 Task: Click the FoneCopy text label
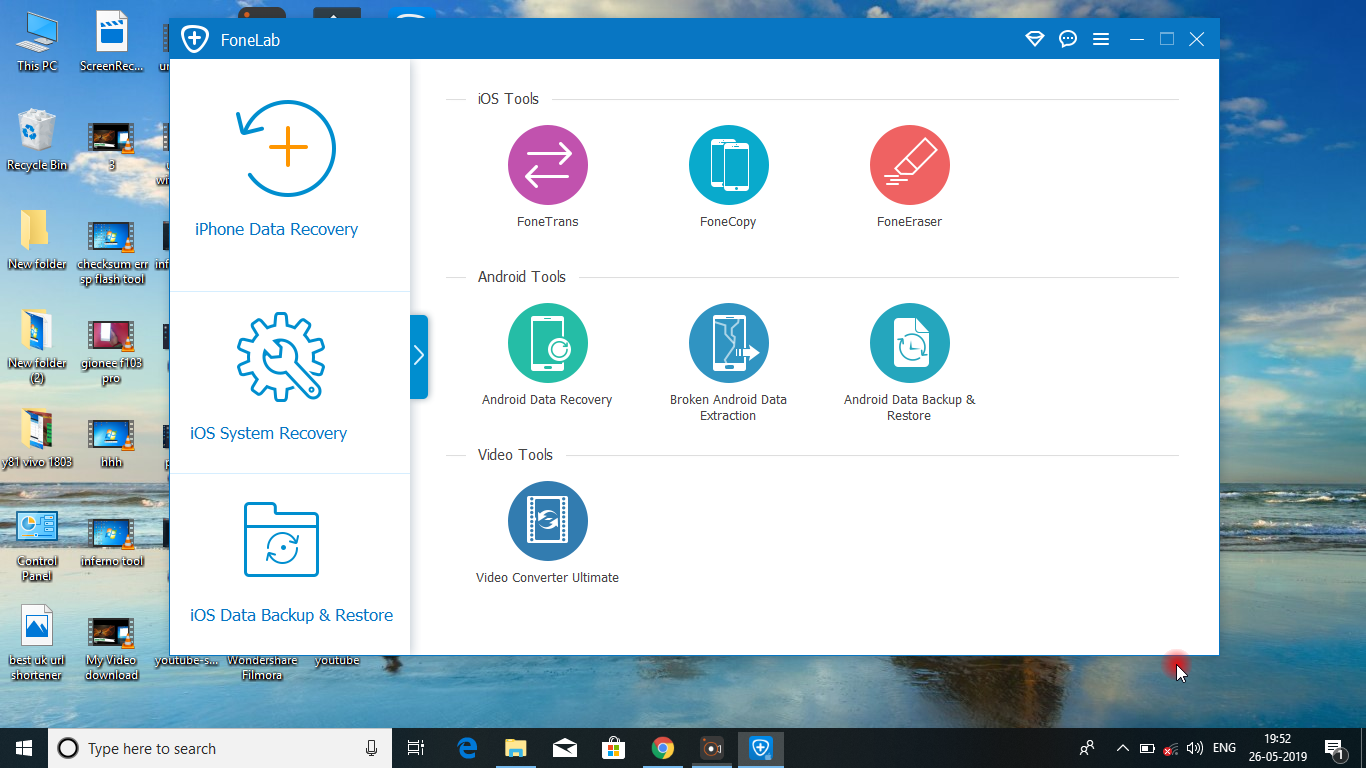728,222
